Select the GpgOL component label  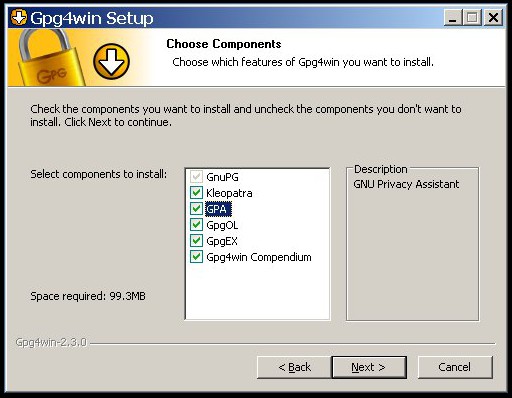pyautogui.click(x=222, y=225)
